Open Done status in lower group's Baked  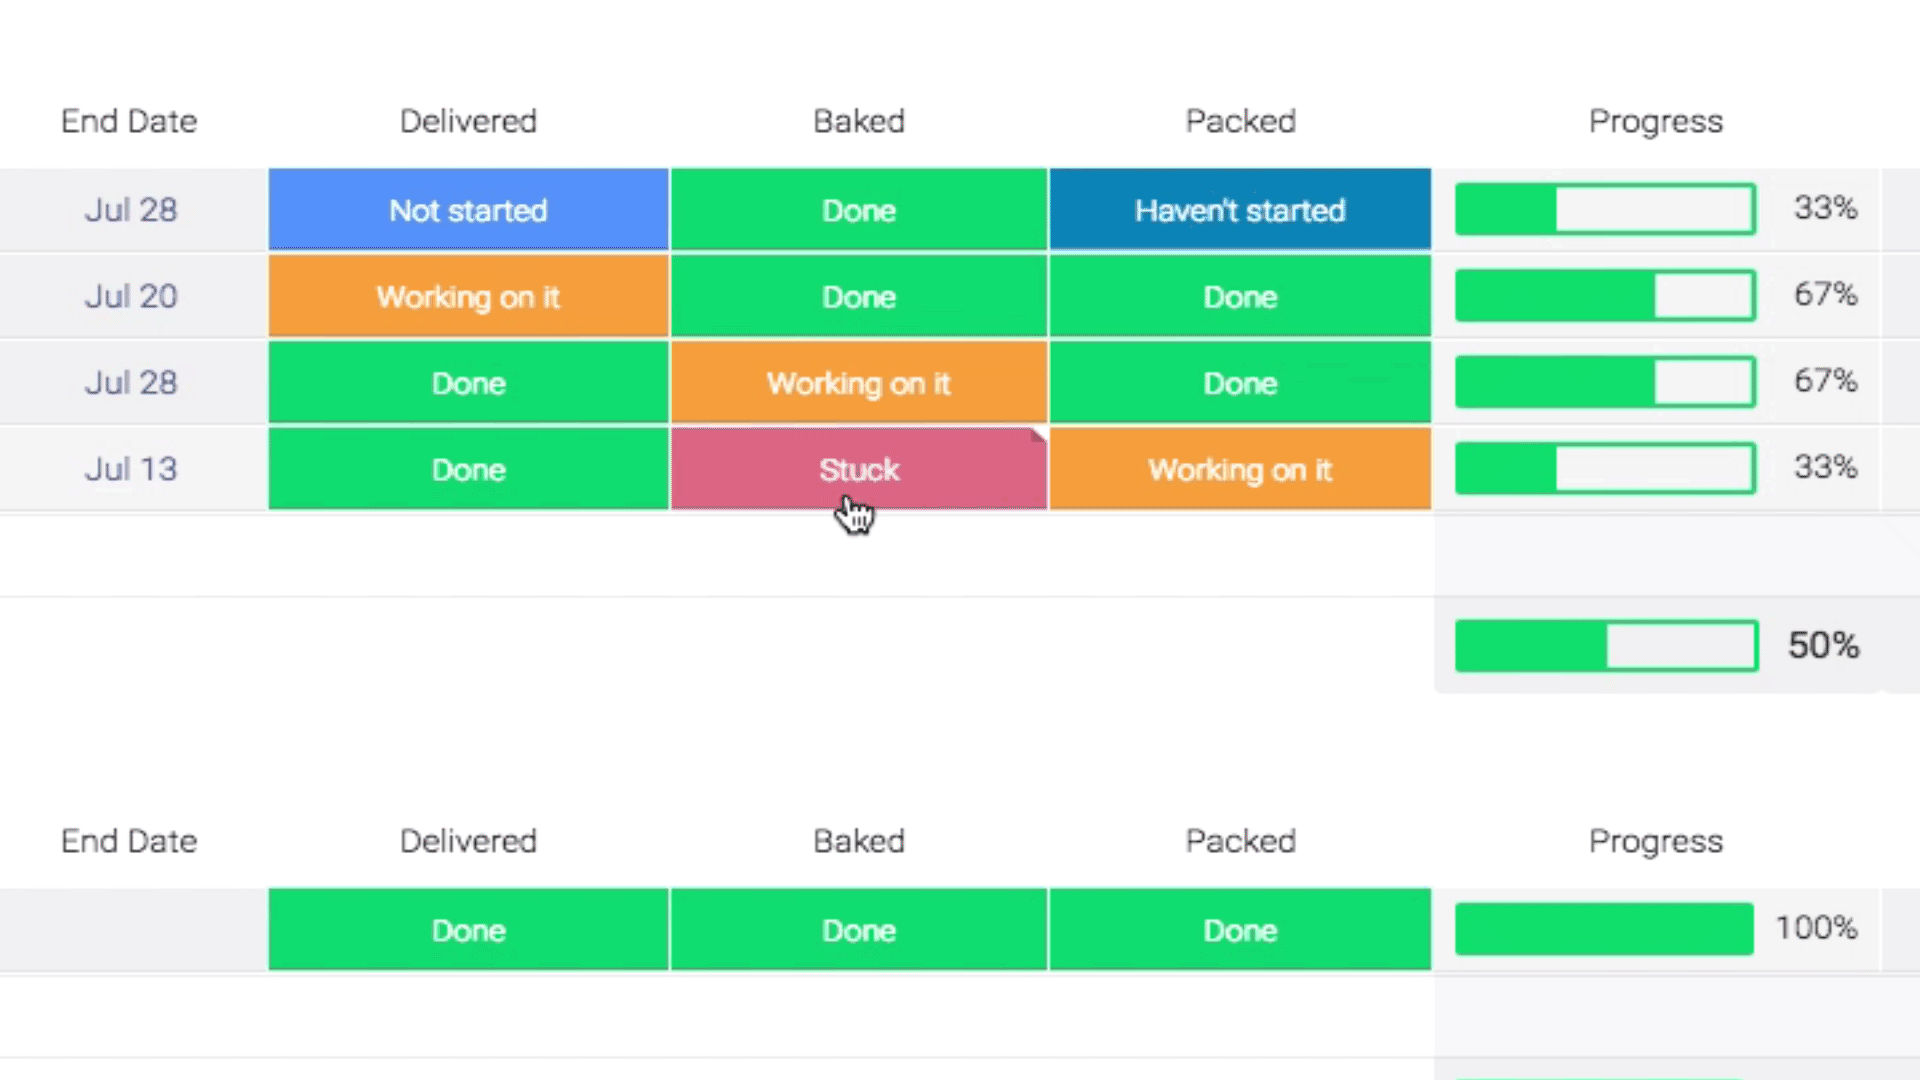859,930
